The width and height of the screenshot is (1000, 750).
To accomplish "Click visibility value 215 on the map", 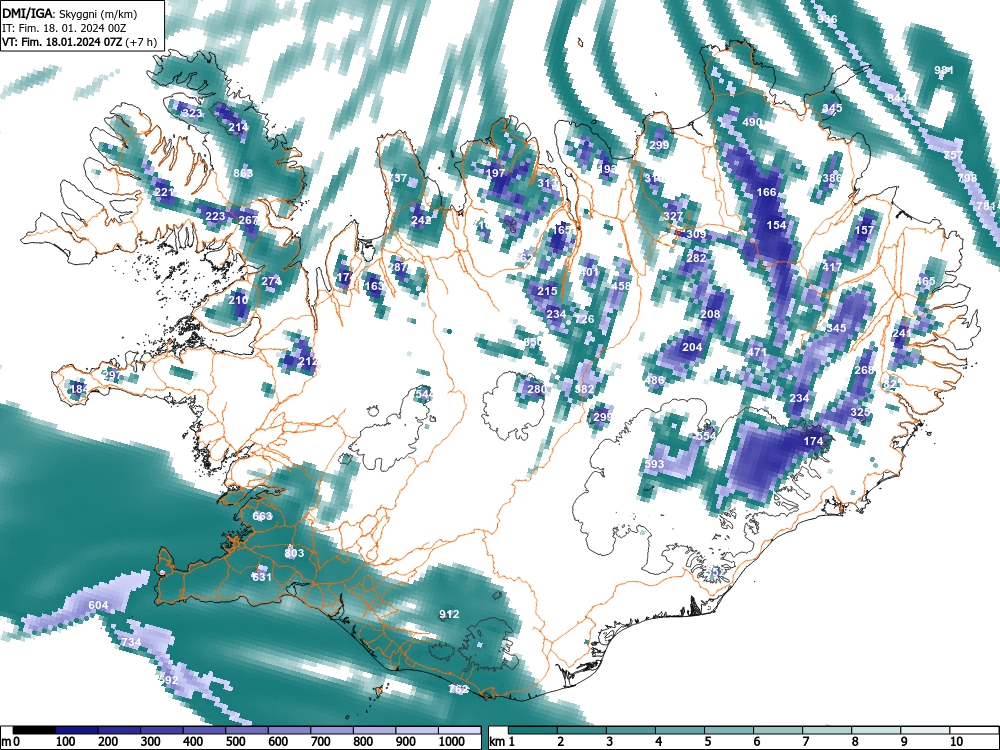I will click(x=547, y=291).
